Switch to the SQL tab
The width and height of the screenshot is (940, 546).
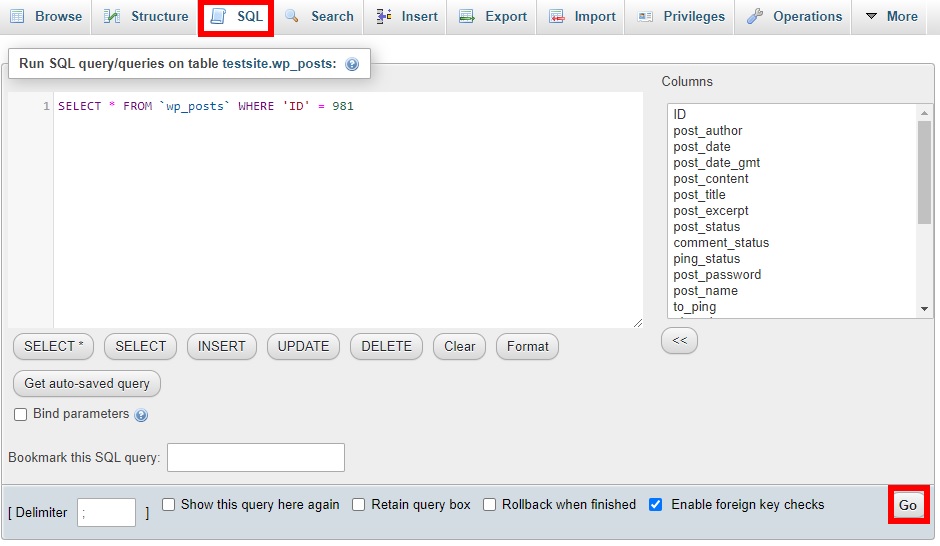[237, 17]
